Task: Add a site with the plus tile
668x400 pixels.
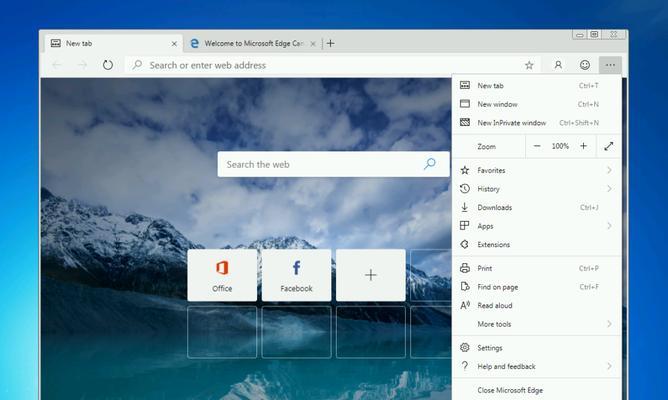Action: point(371,275)
